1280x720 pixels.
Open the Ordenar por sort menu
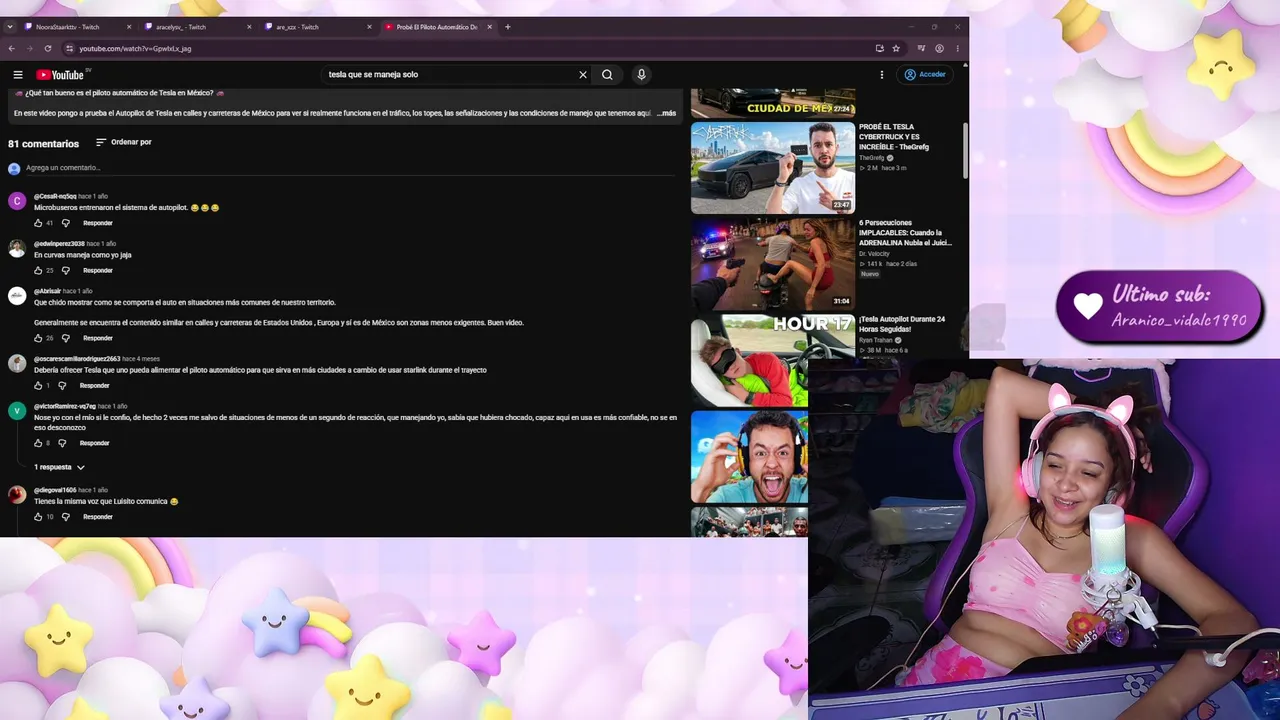[123, 142]
